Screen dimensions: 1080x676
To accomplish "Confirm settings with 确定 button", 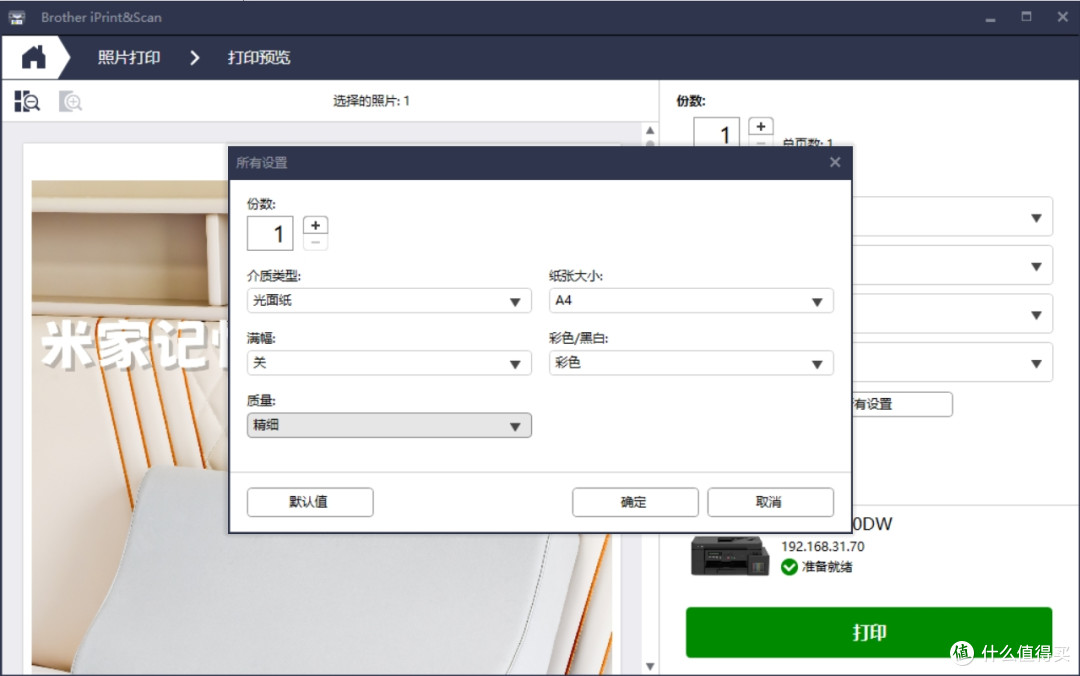I will (x=635, y=502).
